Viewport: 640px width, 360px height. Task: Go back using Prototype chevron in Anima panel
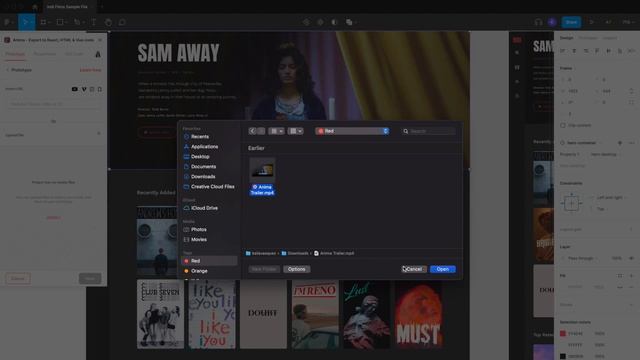tap(7, 70)
